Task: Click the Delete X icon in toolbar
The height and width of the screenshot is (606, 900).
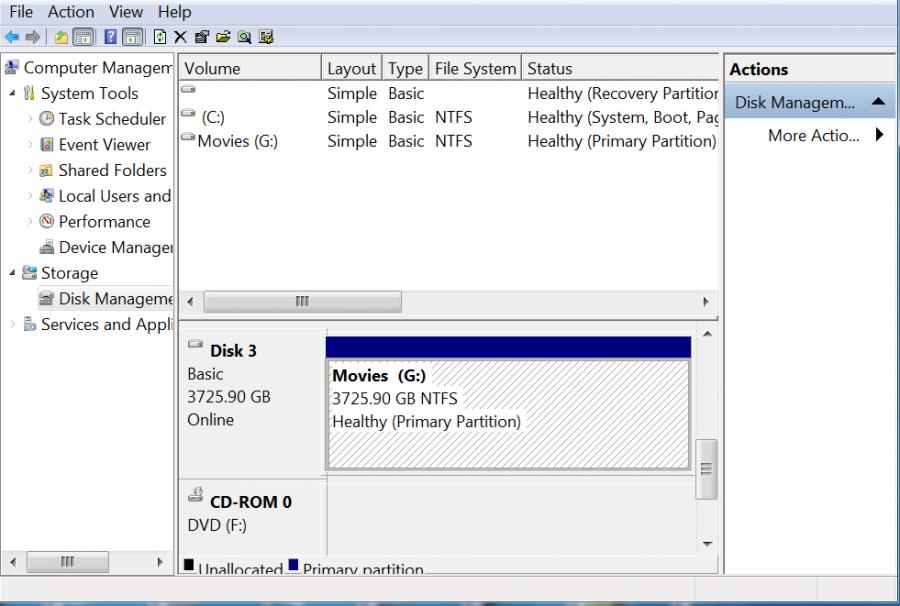Action: [x=180, y=37]
